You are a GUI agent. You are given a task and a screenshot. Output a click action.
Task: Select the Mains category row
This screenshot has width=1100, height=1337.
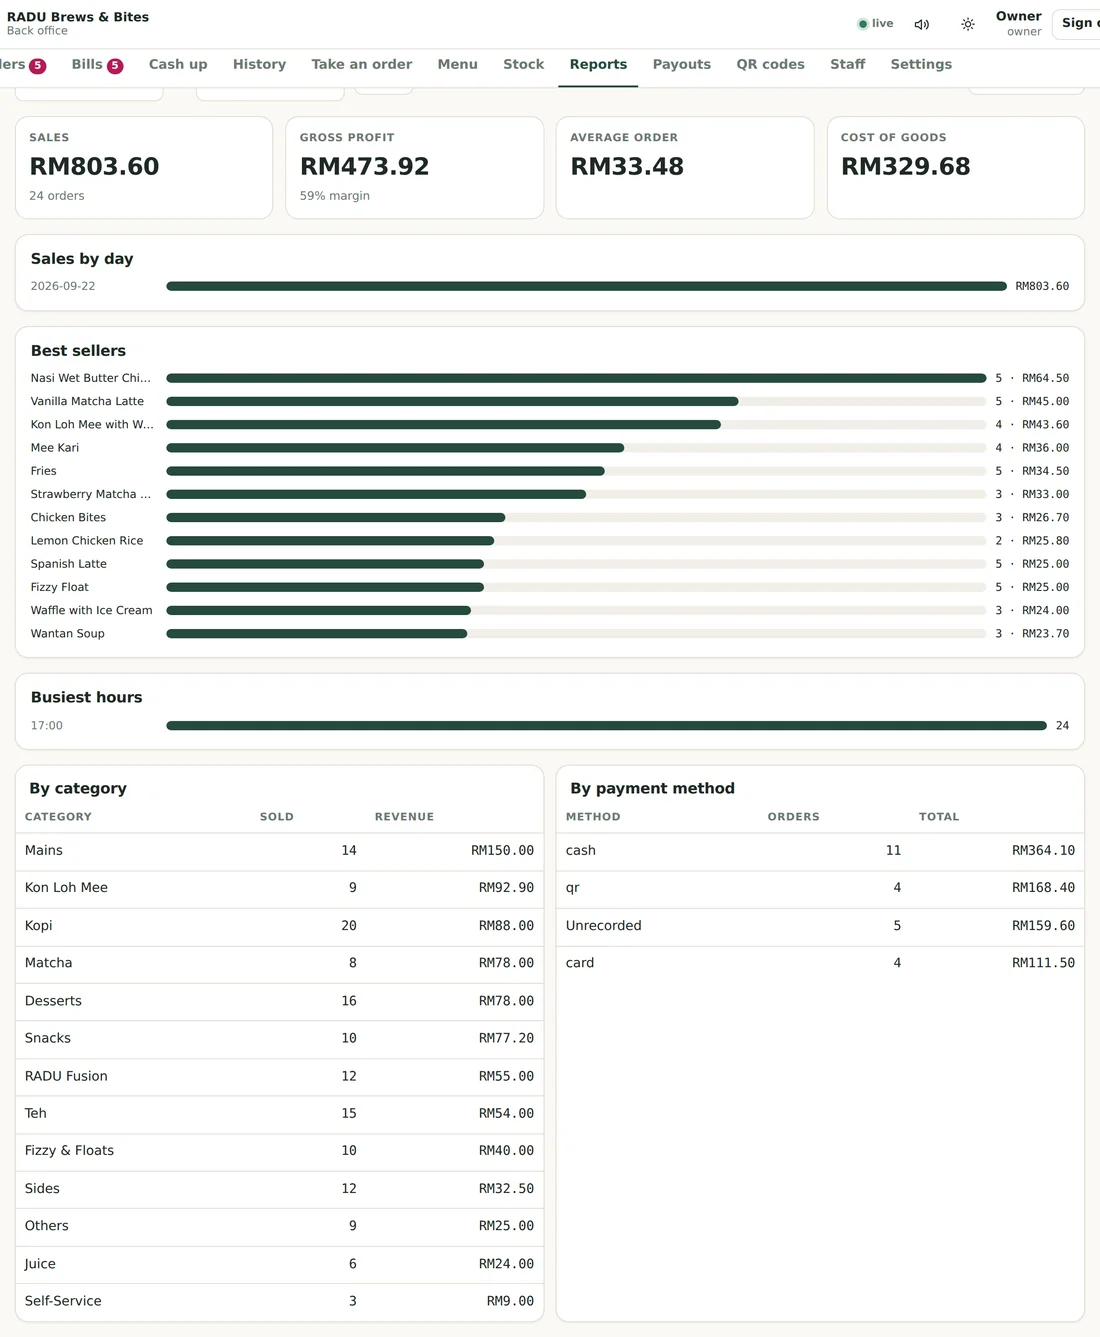[279, 851]
